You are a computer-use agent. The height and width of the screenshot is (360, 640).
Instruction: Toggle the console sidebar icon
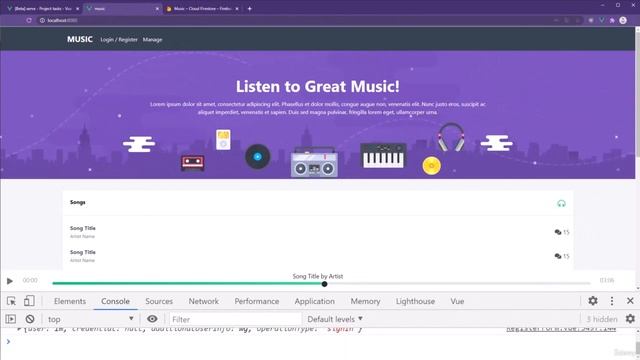[x=11, y=319]
